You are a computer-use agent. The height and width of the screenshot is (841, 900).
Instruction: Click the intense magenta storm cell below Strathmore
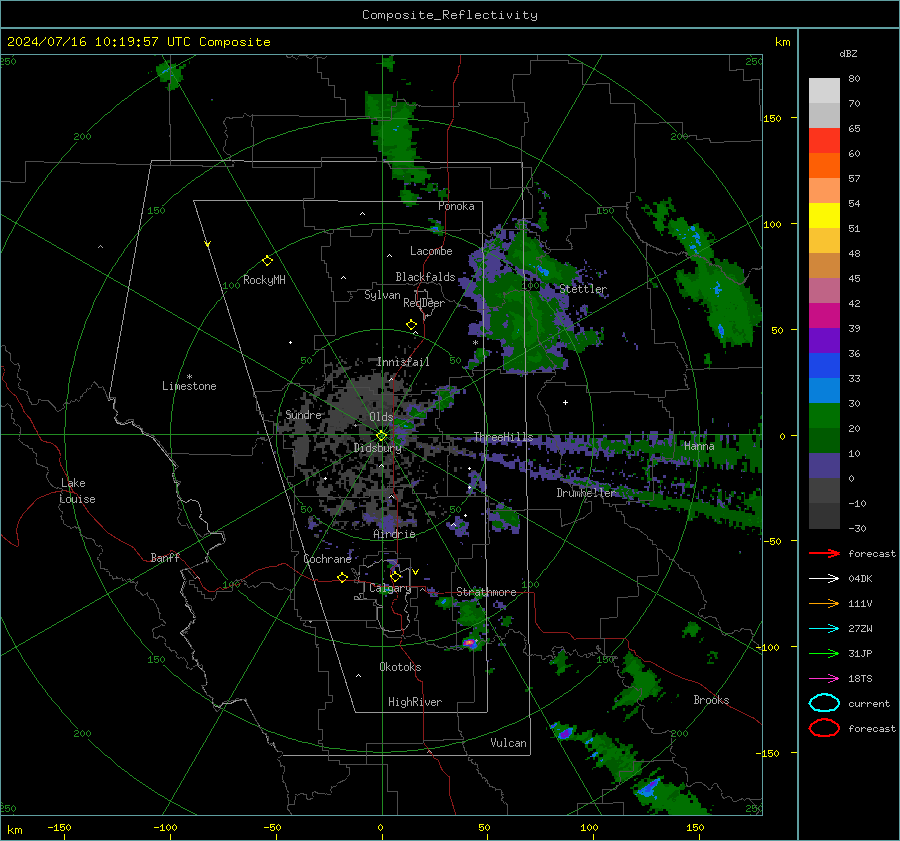(x=470, y=642)
